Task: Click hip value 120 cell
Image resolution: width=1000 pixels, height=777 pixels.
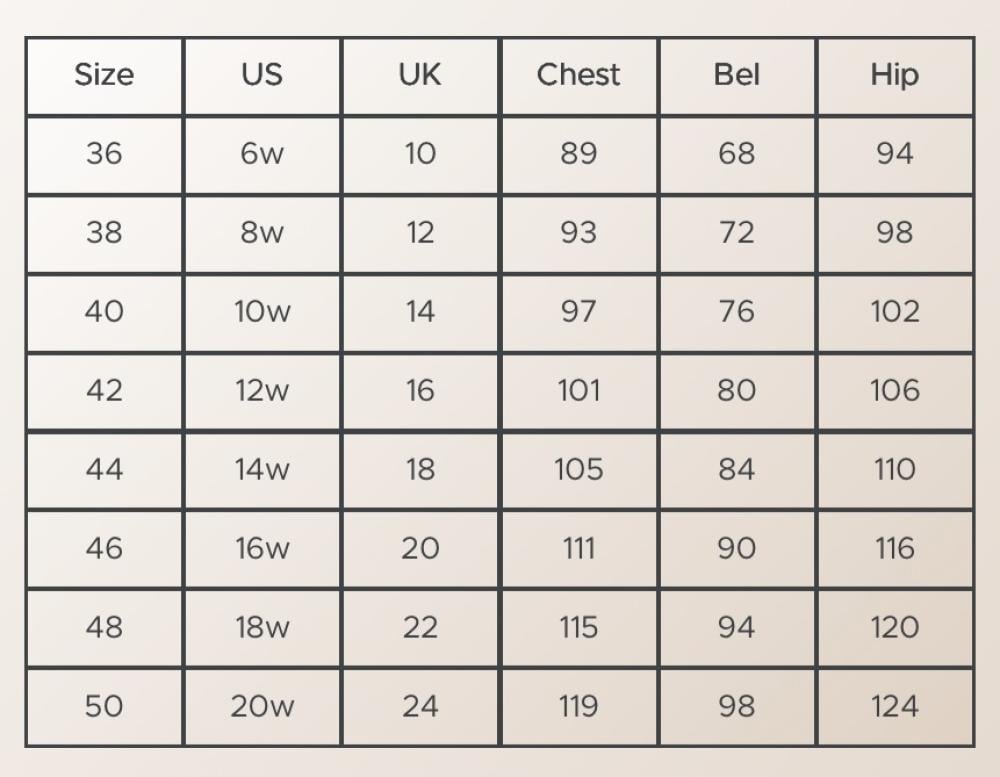Action: (895, 628)
